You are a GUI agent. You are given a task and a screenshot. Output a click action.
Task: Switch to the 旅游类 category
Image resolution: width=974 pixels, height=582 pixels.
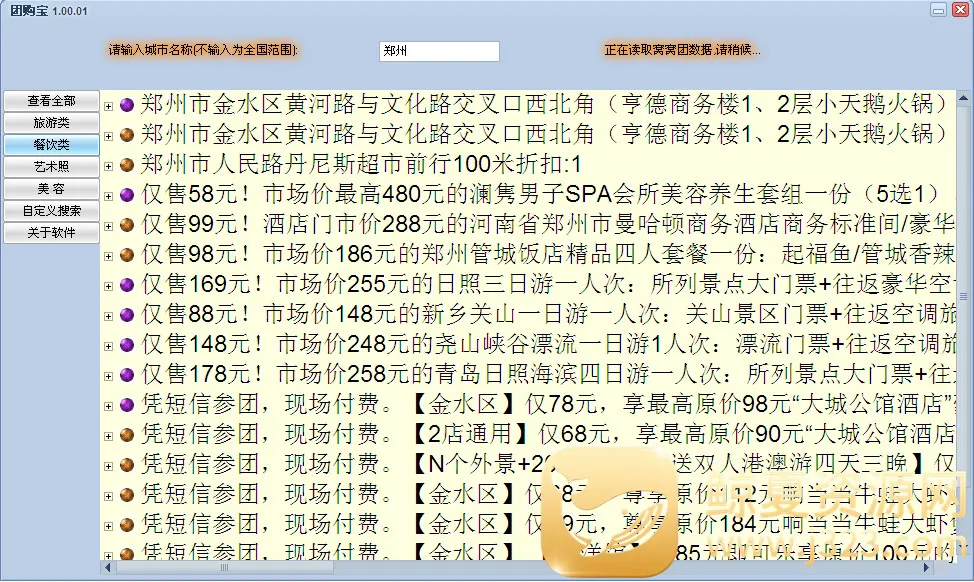coord(51,123)
